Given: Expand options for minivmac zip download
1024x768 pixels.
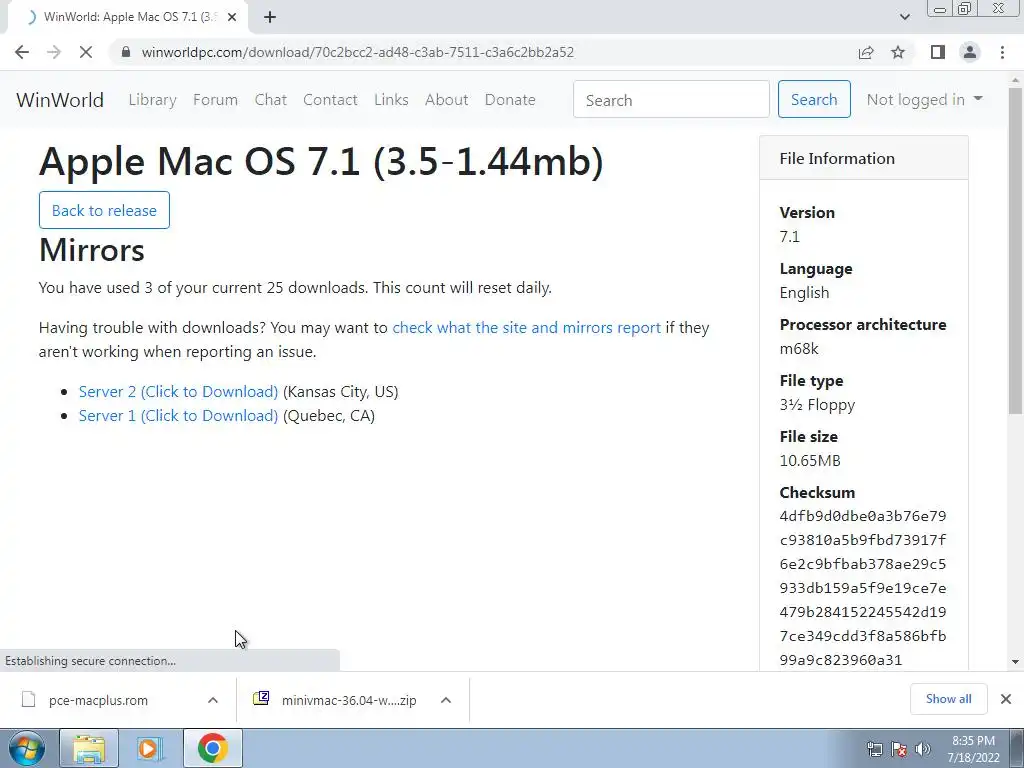Looking at the screenshot, I should [x=446, y=700].
